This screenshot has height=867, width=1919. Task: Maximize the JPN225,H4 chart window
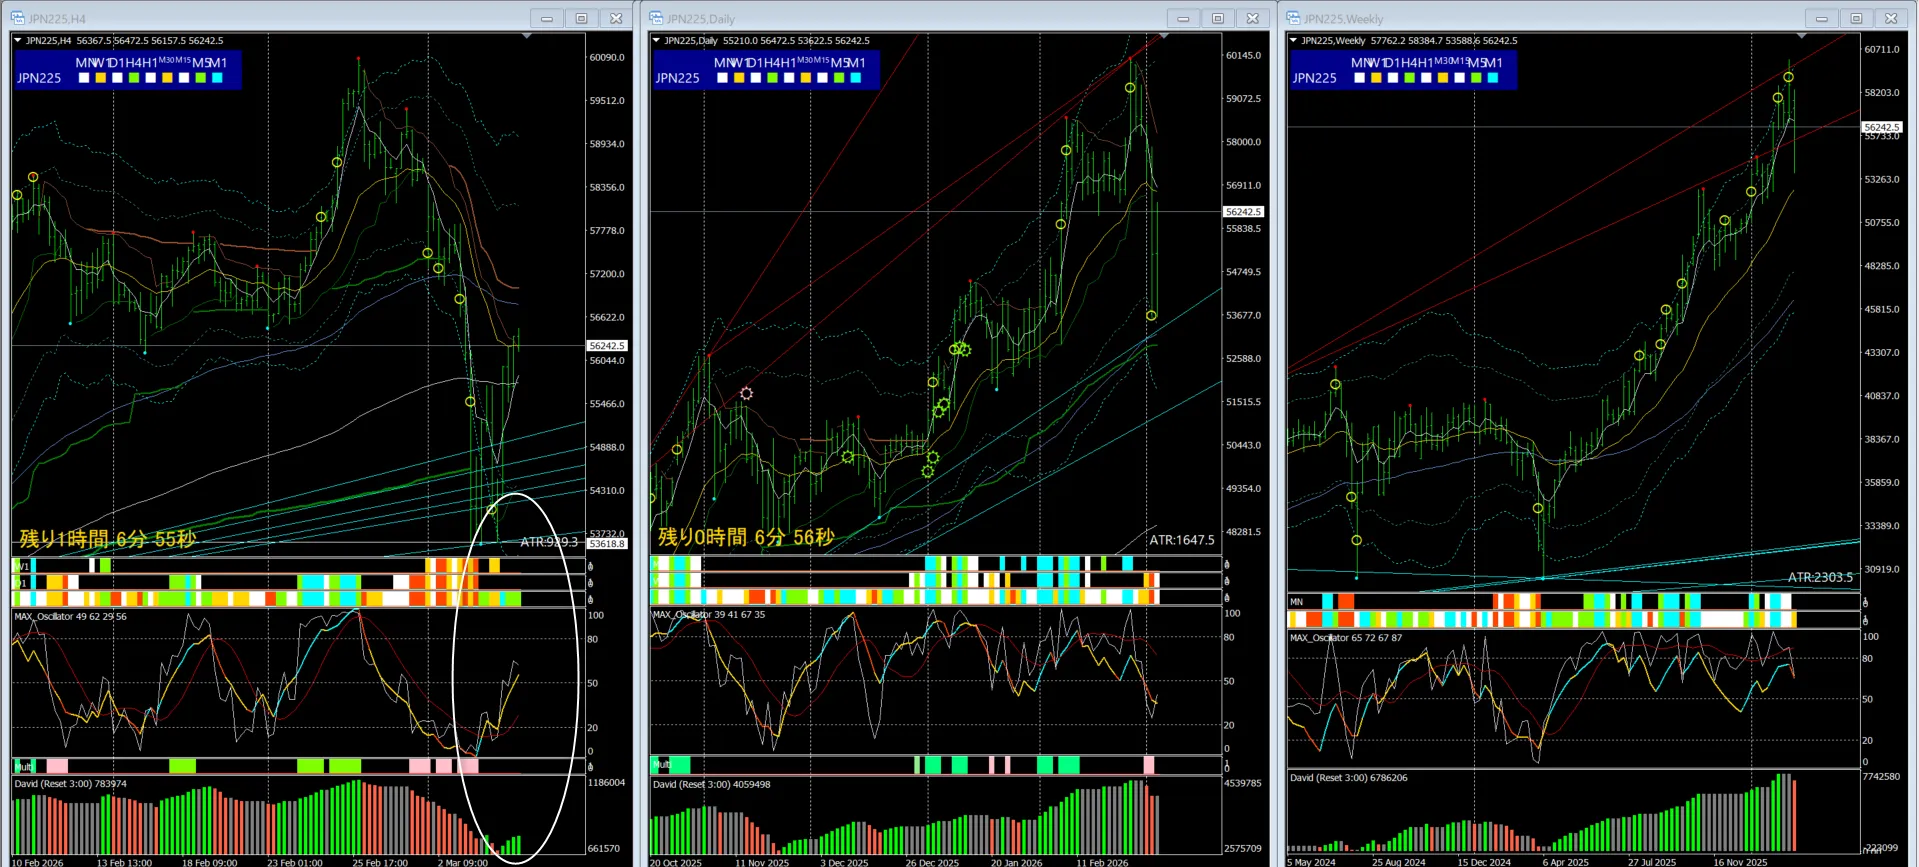[581, 18]
